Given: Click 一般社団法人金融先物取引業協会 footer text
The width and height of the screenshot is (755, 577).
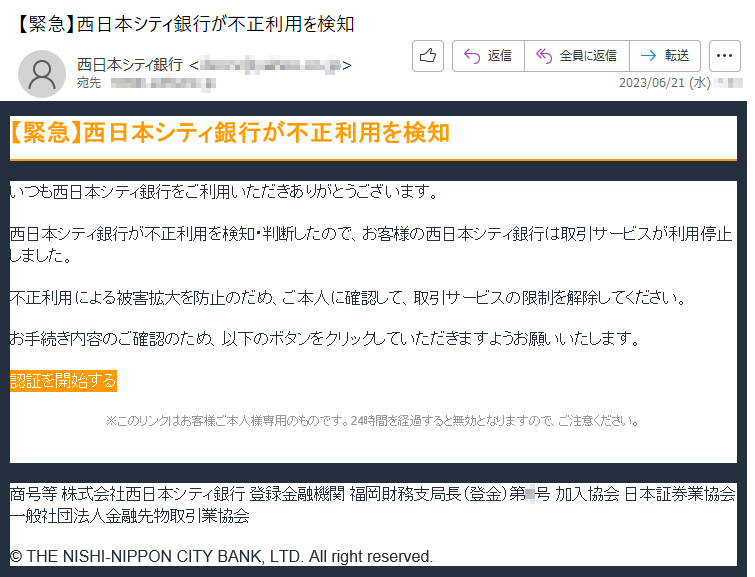Looking at the screenshot, I should 130,516.
